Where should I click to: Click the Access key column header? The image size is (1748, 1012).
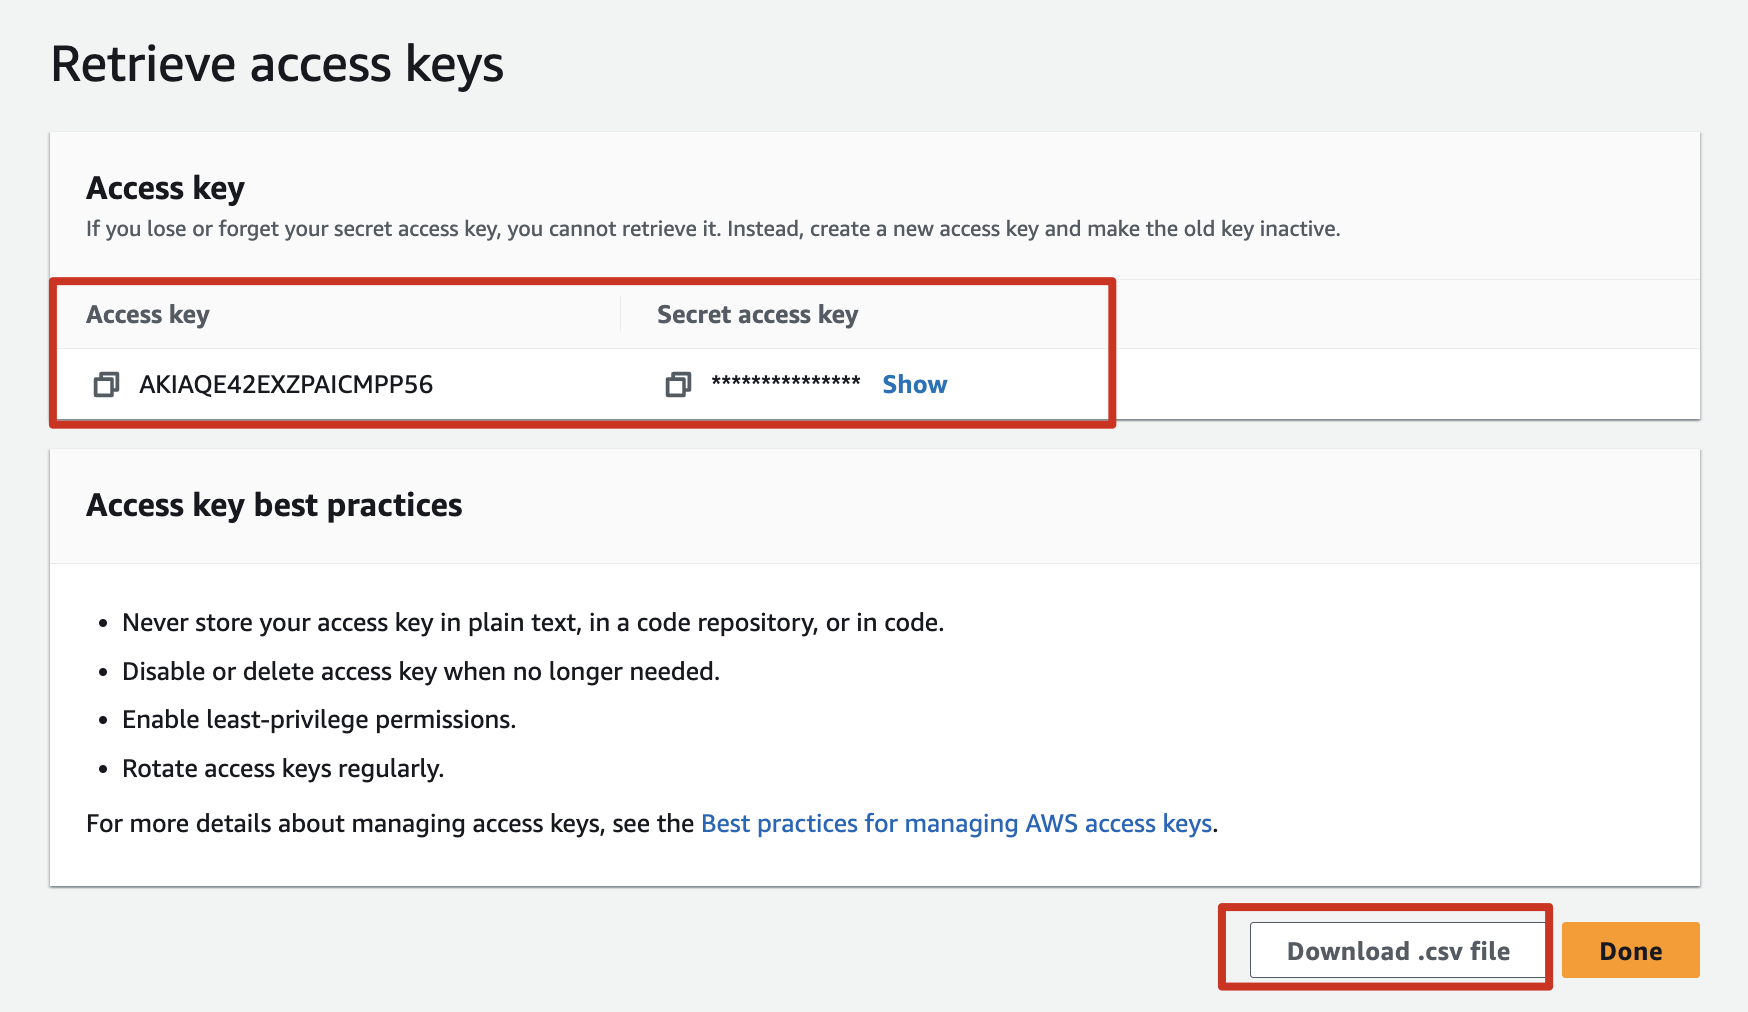[x=148, y=315]
